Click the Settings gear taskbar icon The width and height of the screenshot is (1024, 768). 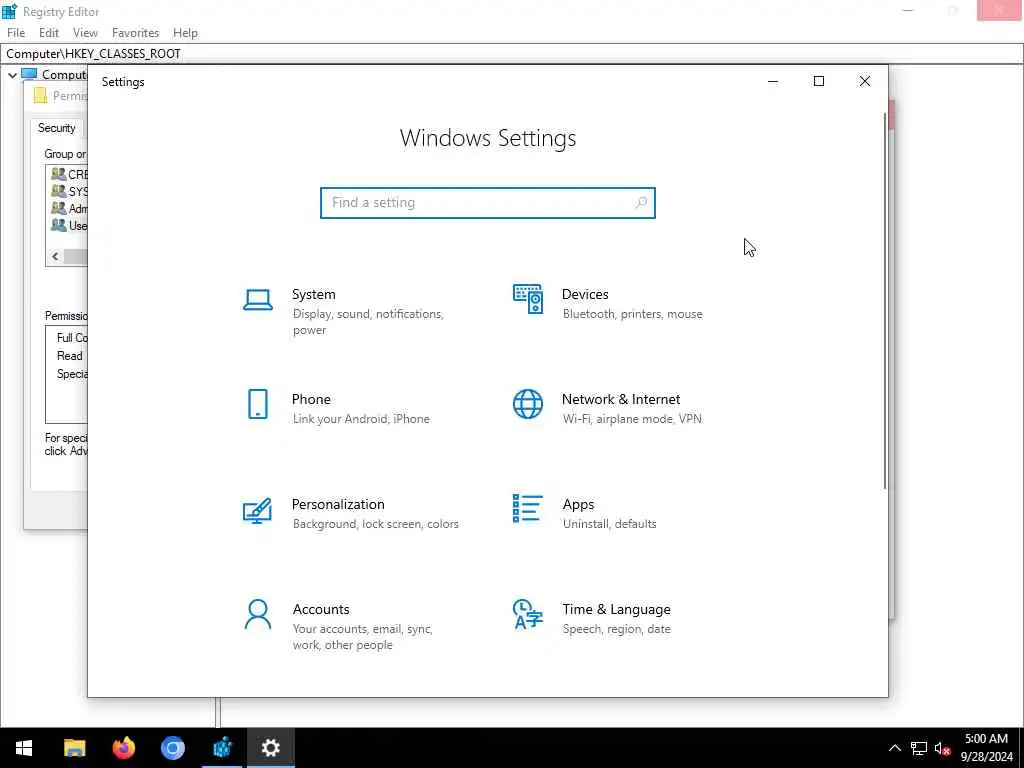(x=271, y=748)
